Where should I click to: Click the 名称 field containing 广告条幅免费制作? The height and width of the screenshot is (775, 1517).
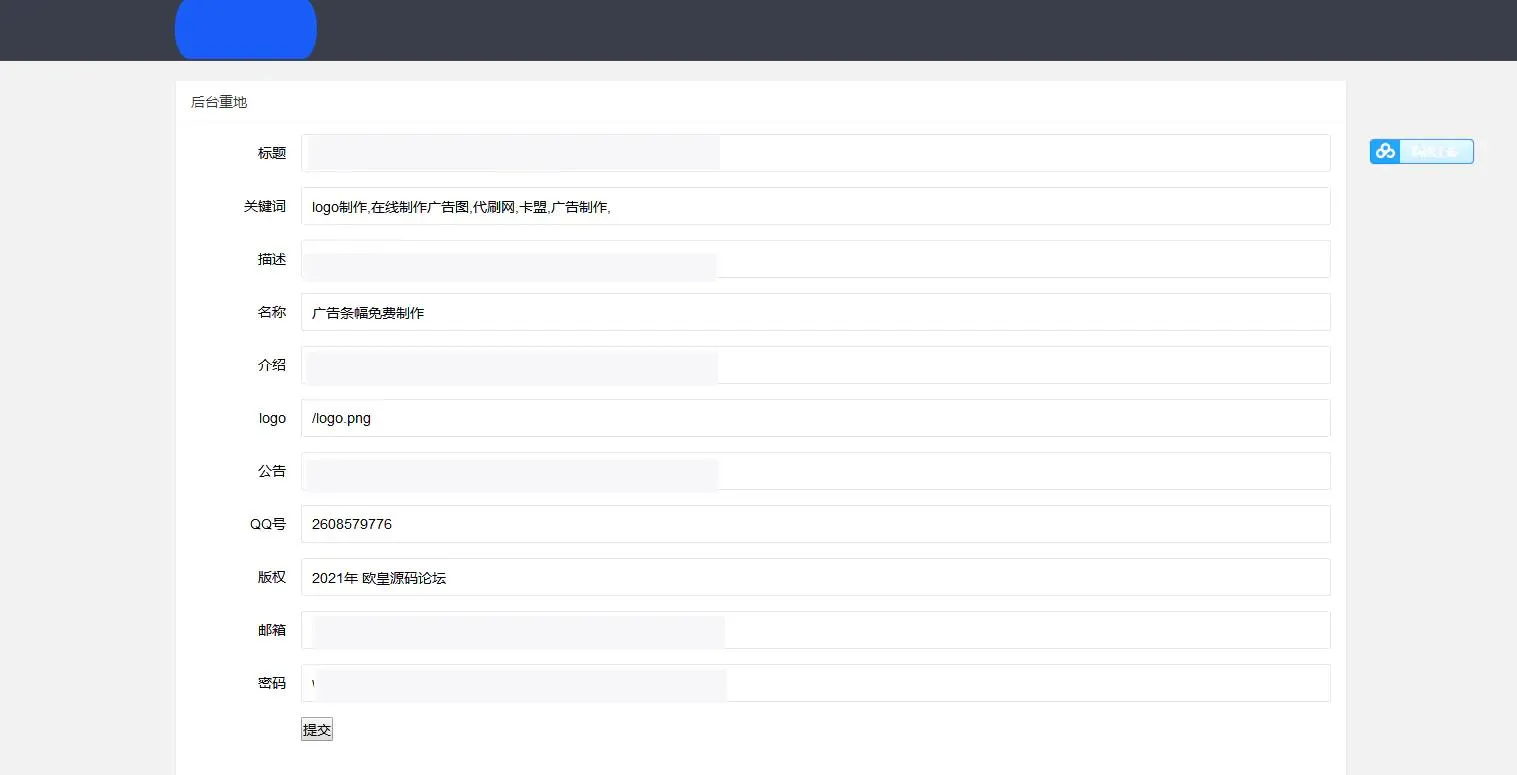pos(815,312)
